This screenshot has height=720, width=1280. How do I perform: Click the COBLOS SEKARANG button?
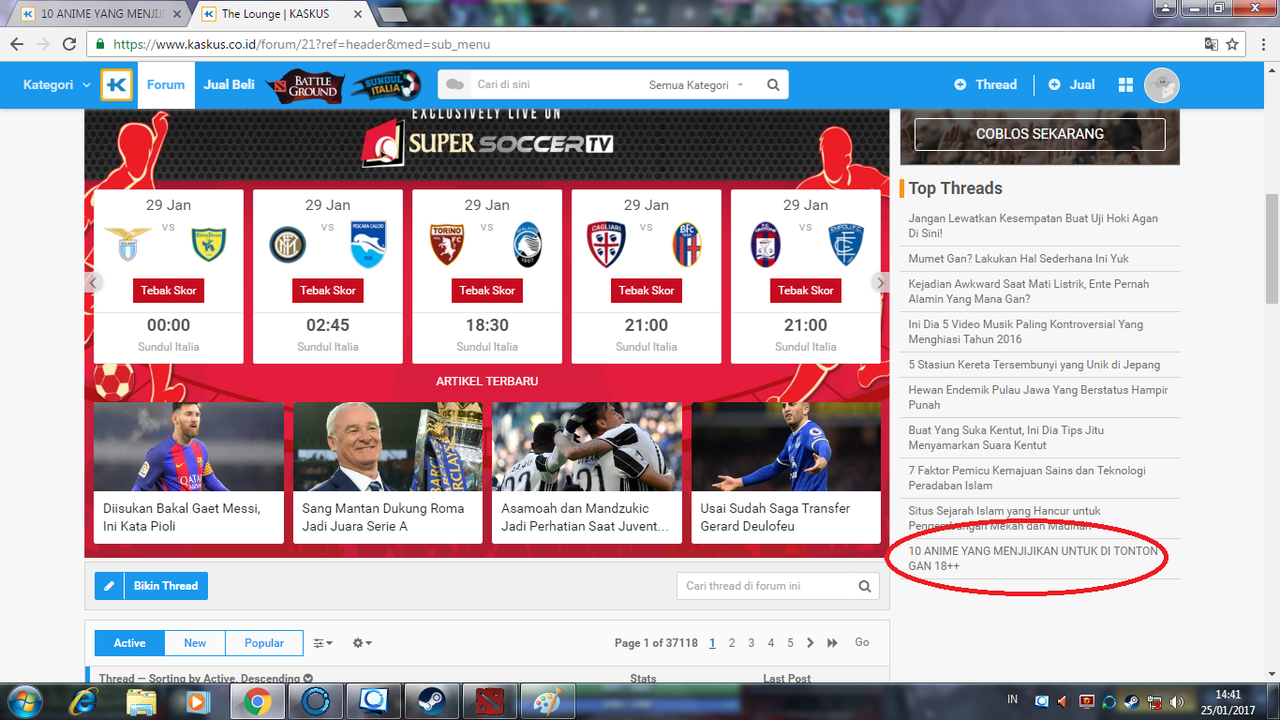pos(1040,134)
